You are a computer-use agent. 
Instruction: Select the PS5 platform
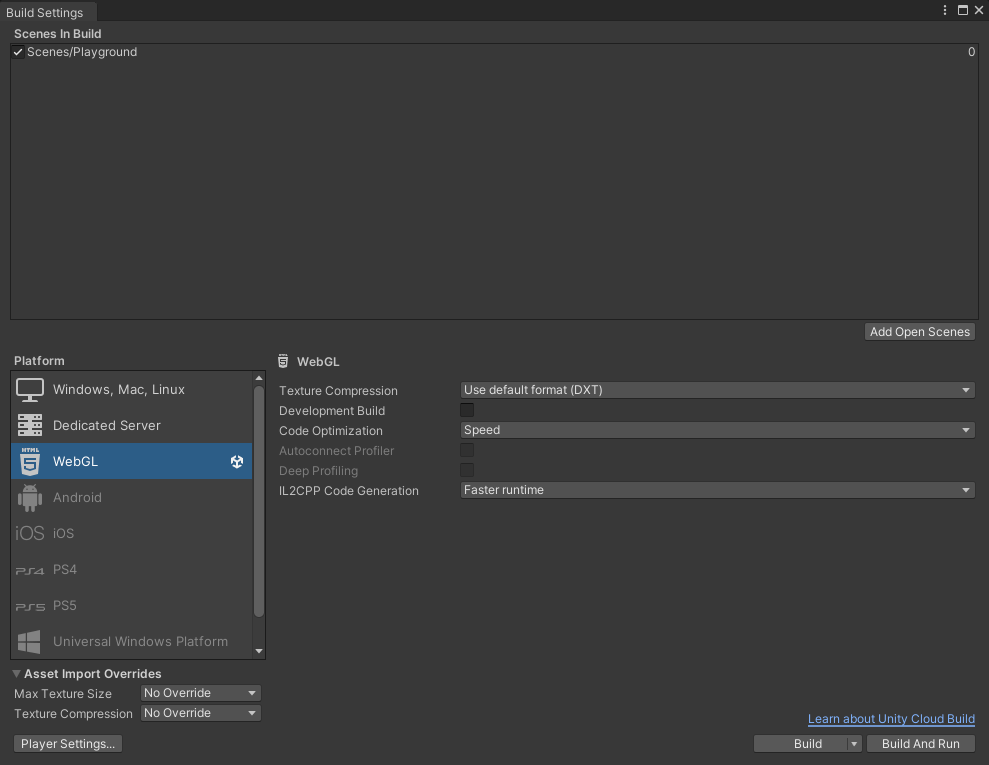pyautogui.click(x=131, y=605)
